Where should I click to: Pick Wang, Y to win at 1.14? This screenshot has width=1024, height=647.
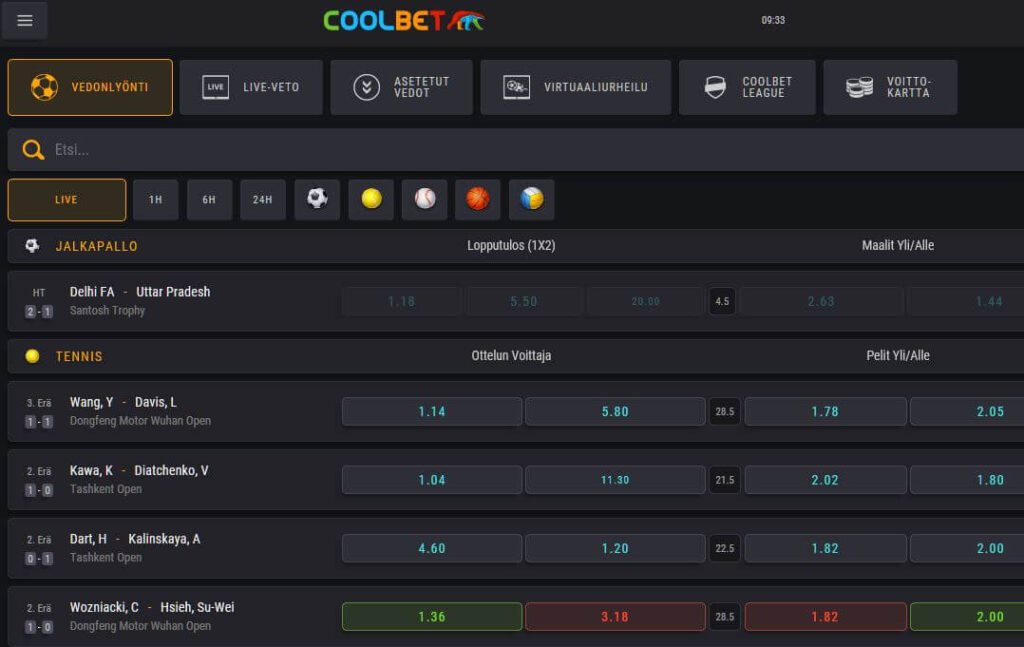[x=432, y=411]
